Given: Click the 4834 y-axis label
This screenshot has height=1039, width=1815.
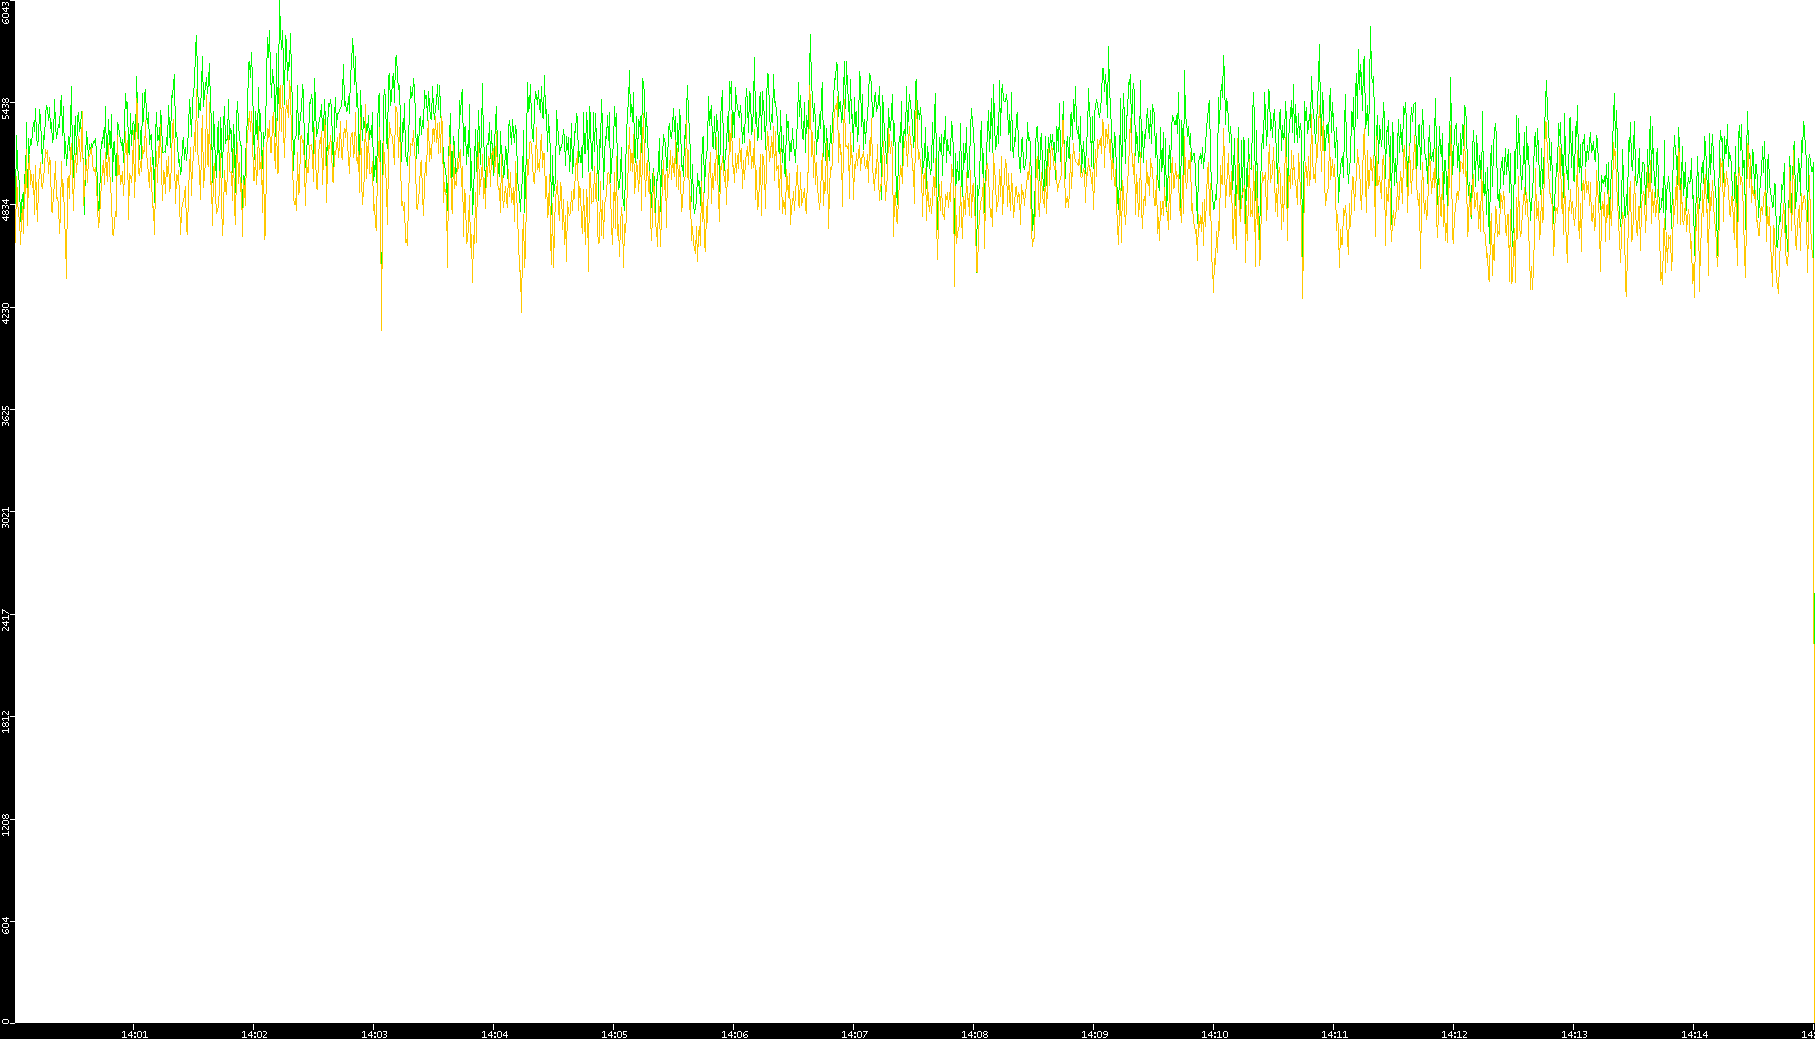Looking at the screenshot, I should pos(7,210).
